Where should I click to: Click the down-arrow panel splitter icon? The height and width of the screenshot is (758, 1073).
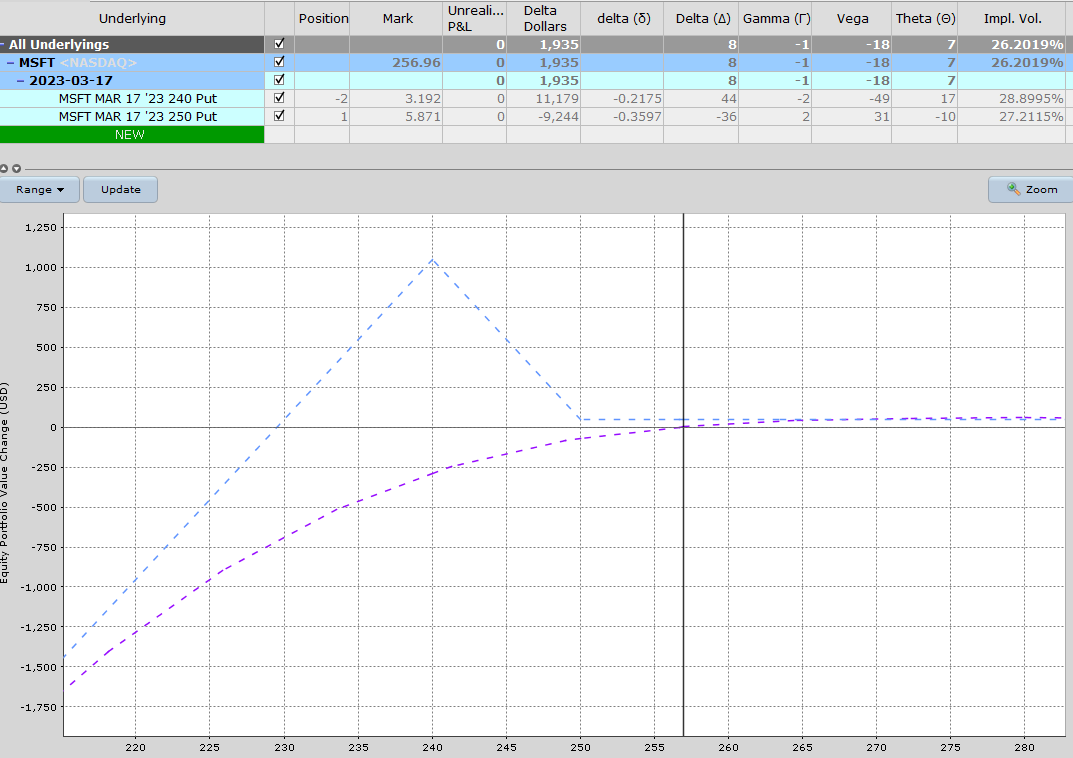coord(16,168)
